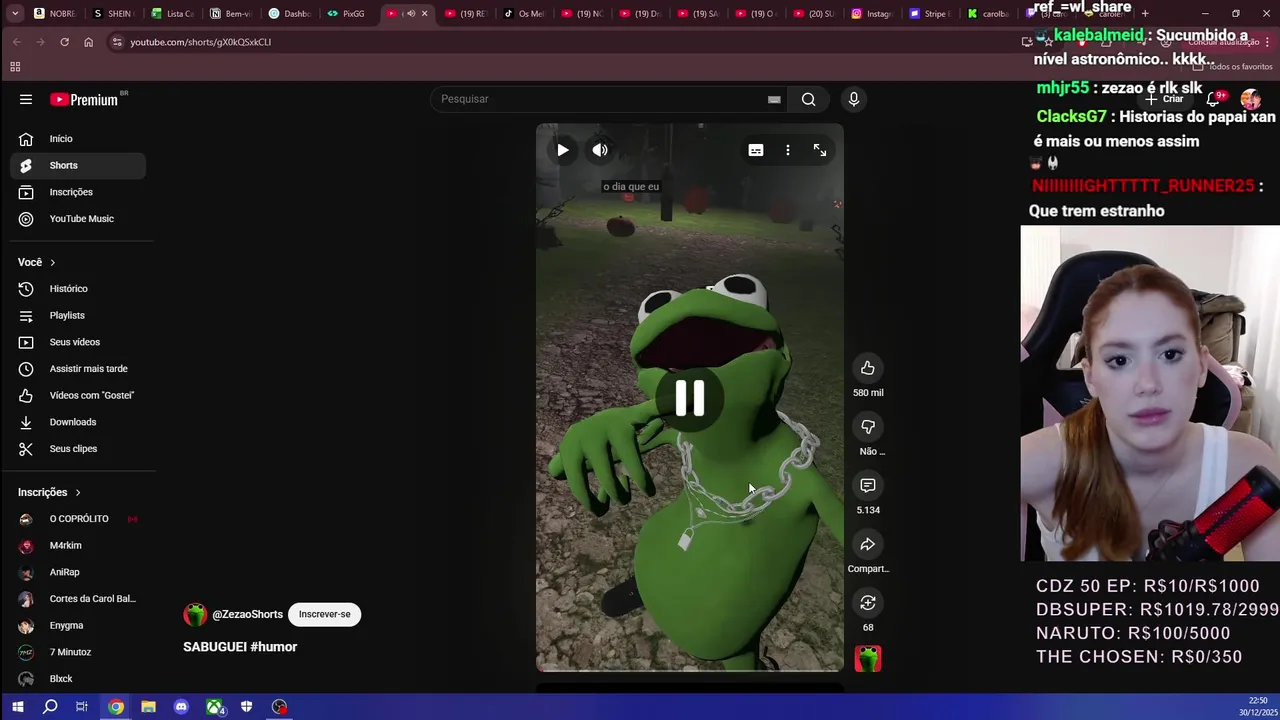Open the Windows Start menu
Image resolution: width=1280 pixels, height=720 pixels.
[17, 707]
